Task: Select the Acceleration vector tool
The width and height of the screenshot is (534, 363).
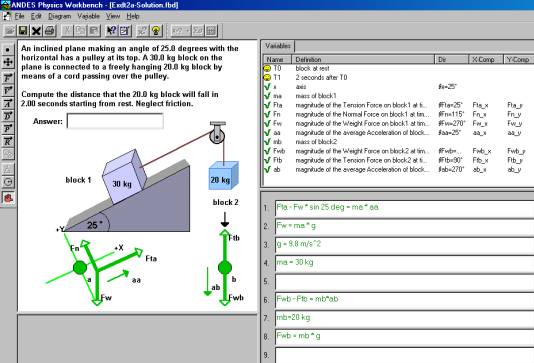Action: [8, 103]
